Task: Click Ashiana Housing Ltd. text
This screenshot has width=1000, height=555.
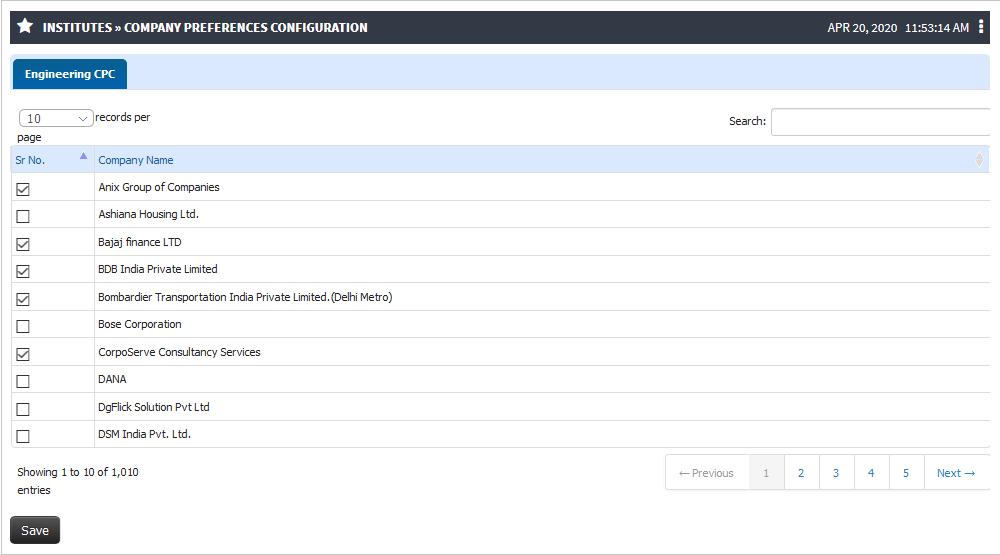Action: (149, 214)
